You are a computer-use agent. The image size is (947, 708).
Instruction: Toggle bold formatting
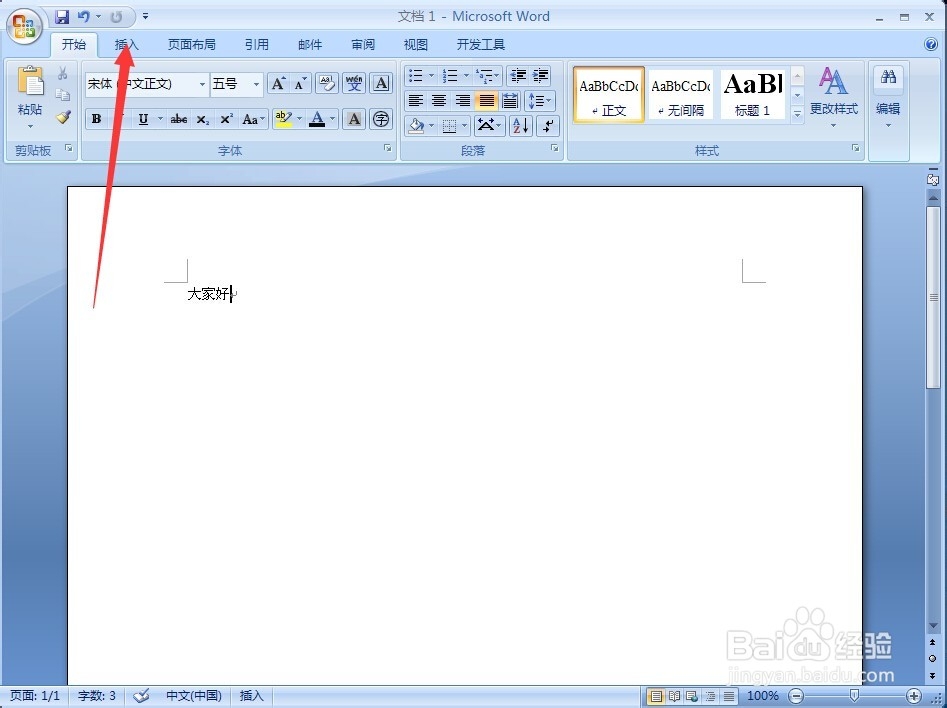[x=97, y=119]
